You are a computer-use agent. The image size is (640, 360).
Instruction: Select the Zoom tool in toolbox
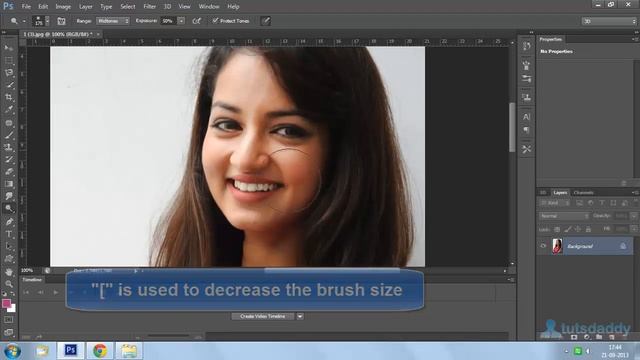click(x=9, y=284)
